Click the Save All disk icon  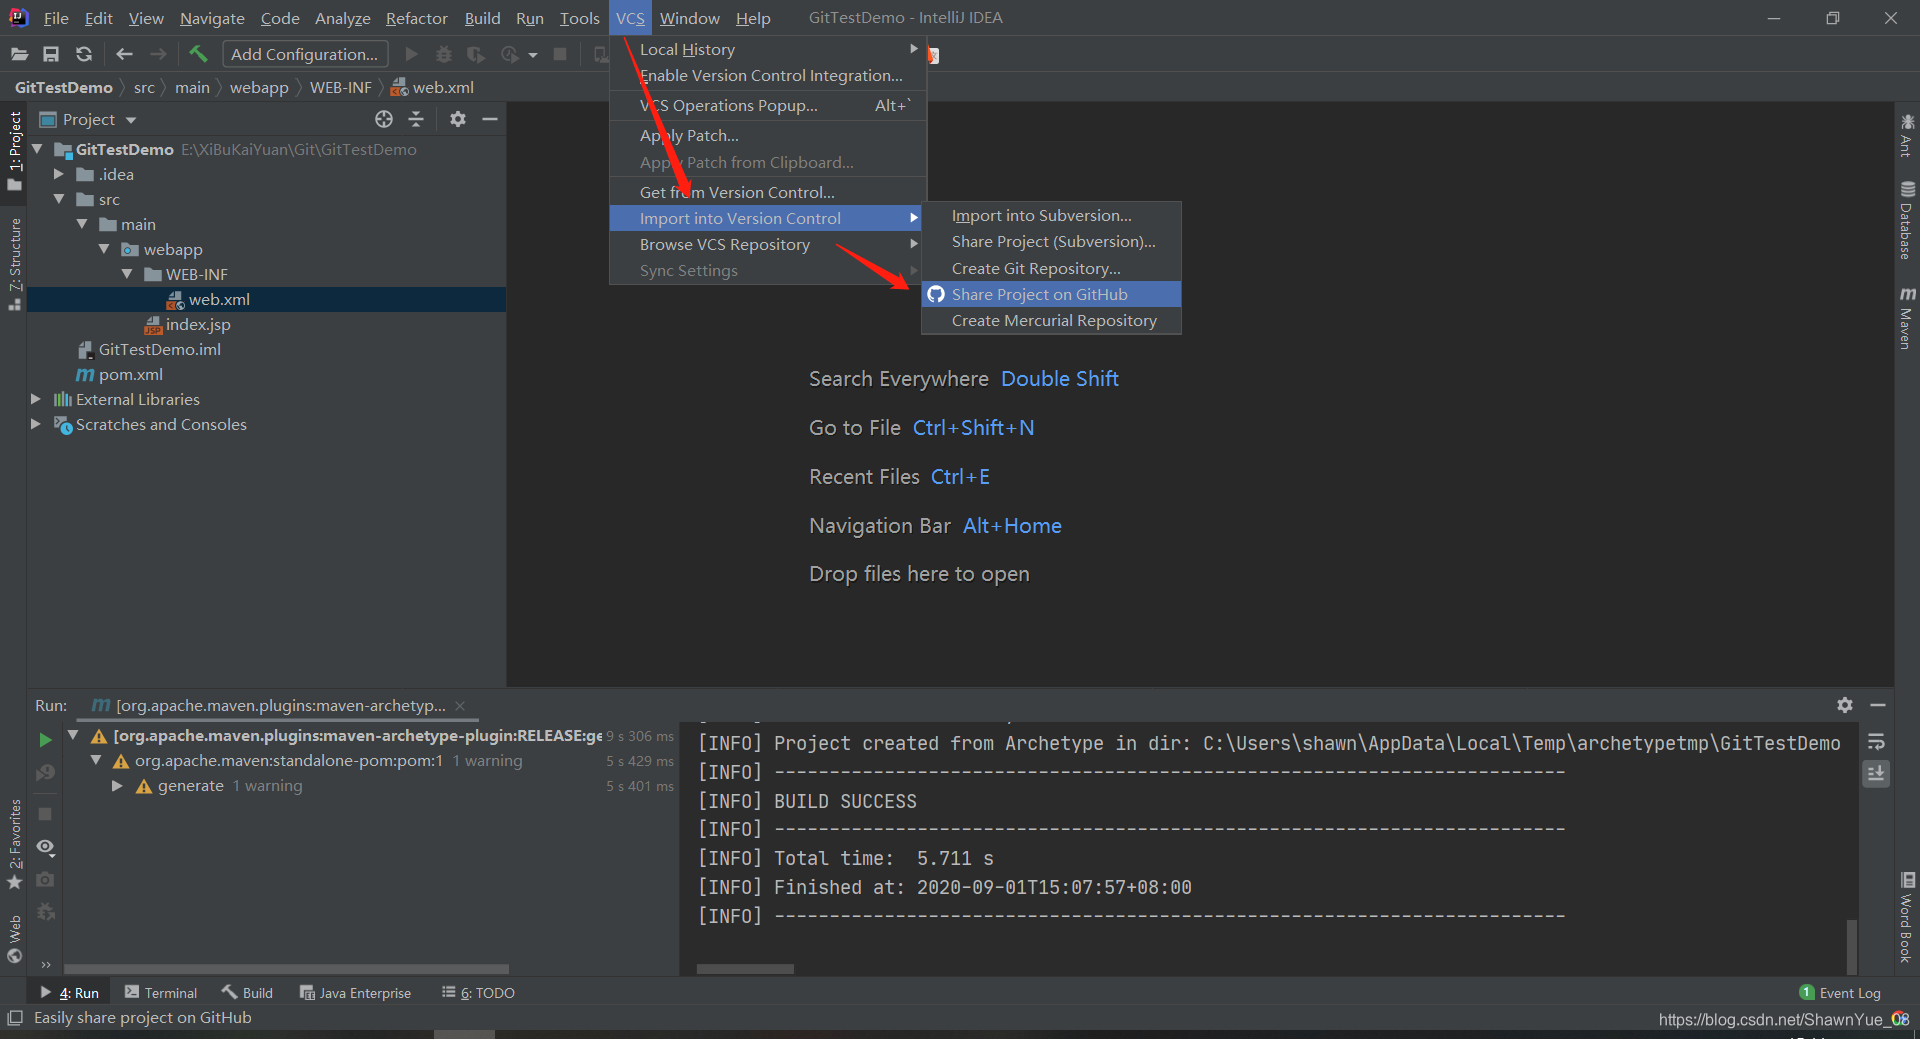(51, 54)
